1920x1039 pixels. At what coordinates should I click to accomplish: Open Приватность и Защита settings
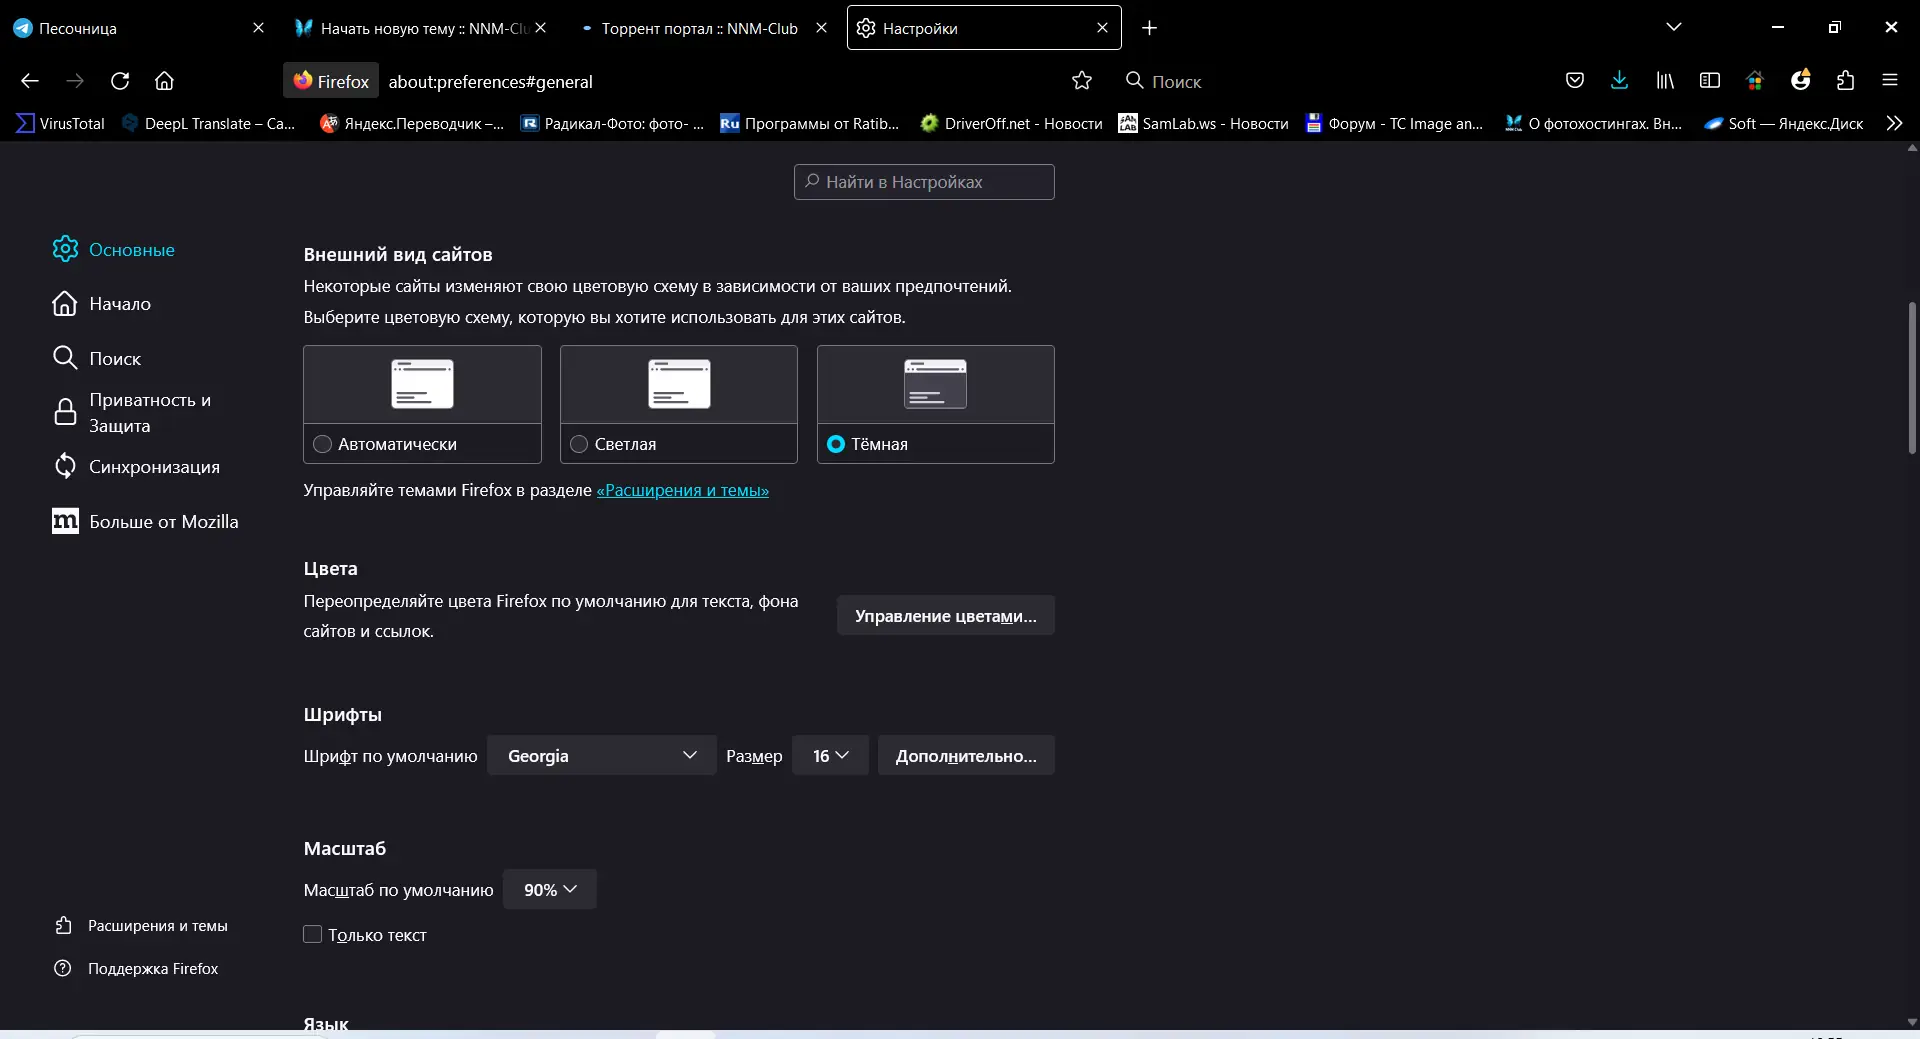click(x=132, y=412)
